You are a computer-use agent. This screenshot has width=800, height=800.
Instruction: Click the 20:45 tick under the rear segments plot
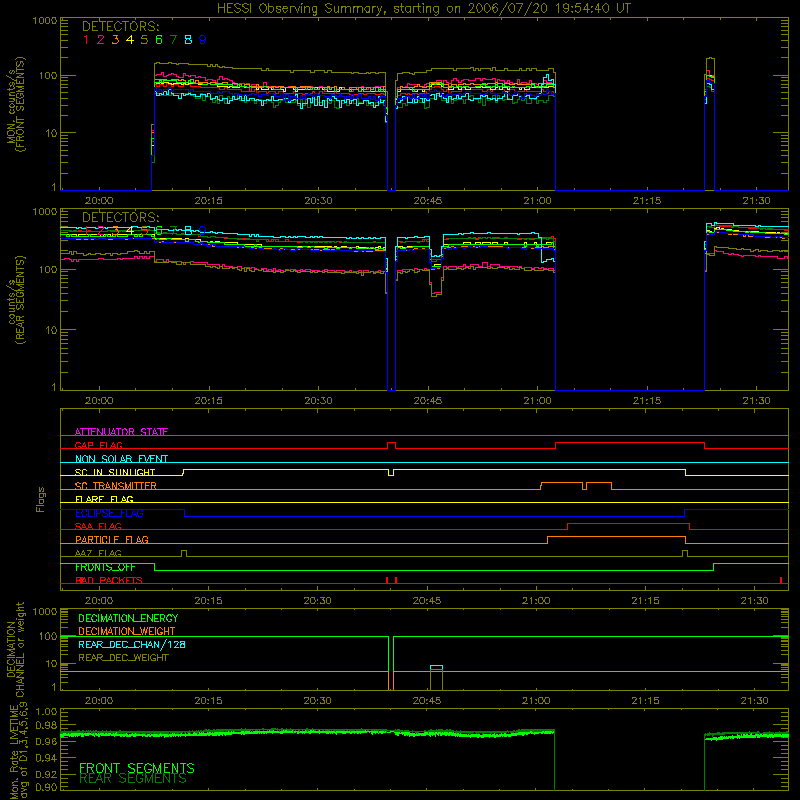pos(428,401)
